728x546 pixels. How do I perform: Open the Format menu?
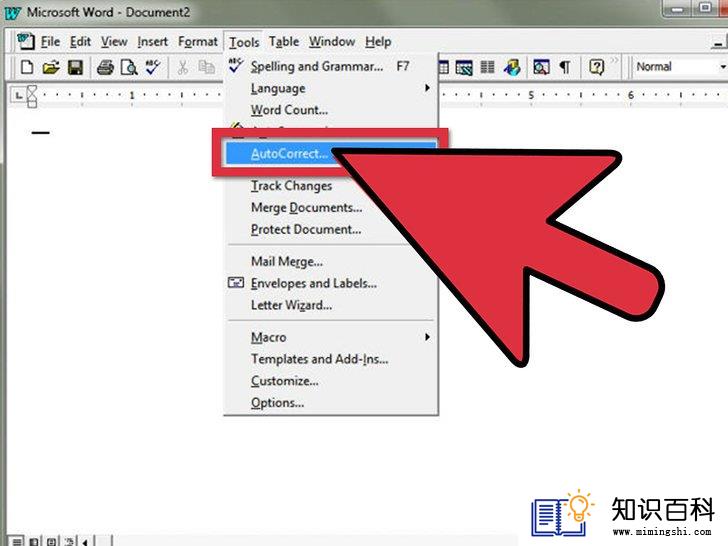click(198, 42)
